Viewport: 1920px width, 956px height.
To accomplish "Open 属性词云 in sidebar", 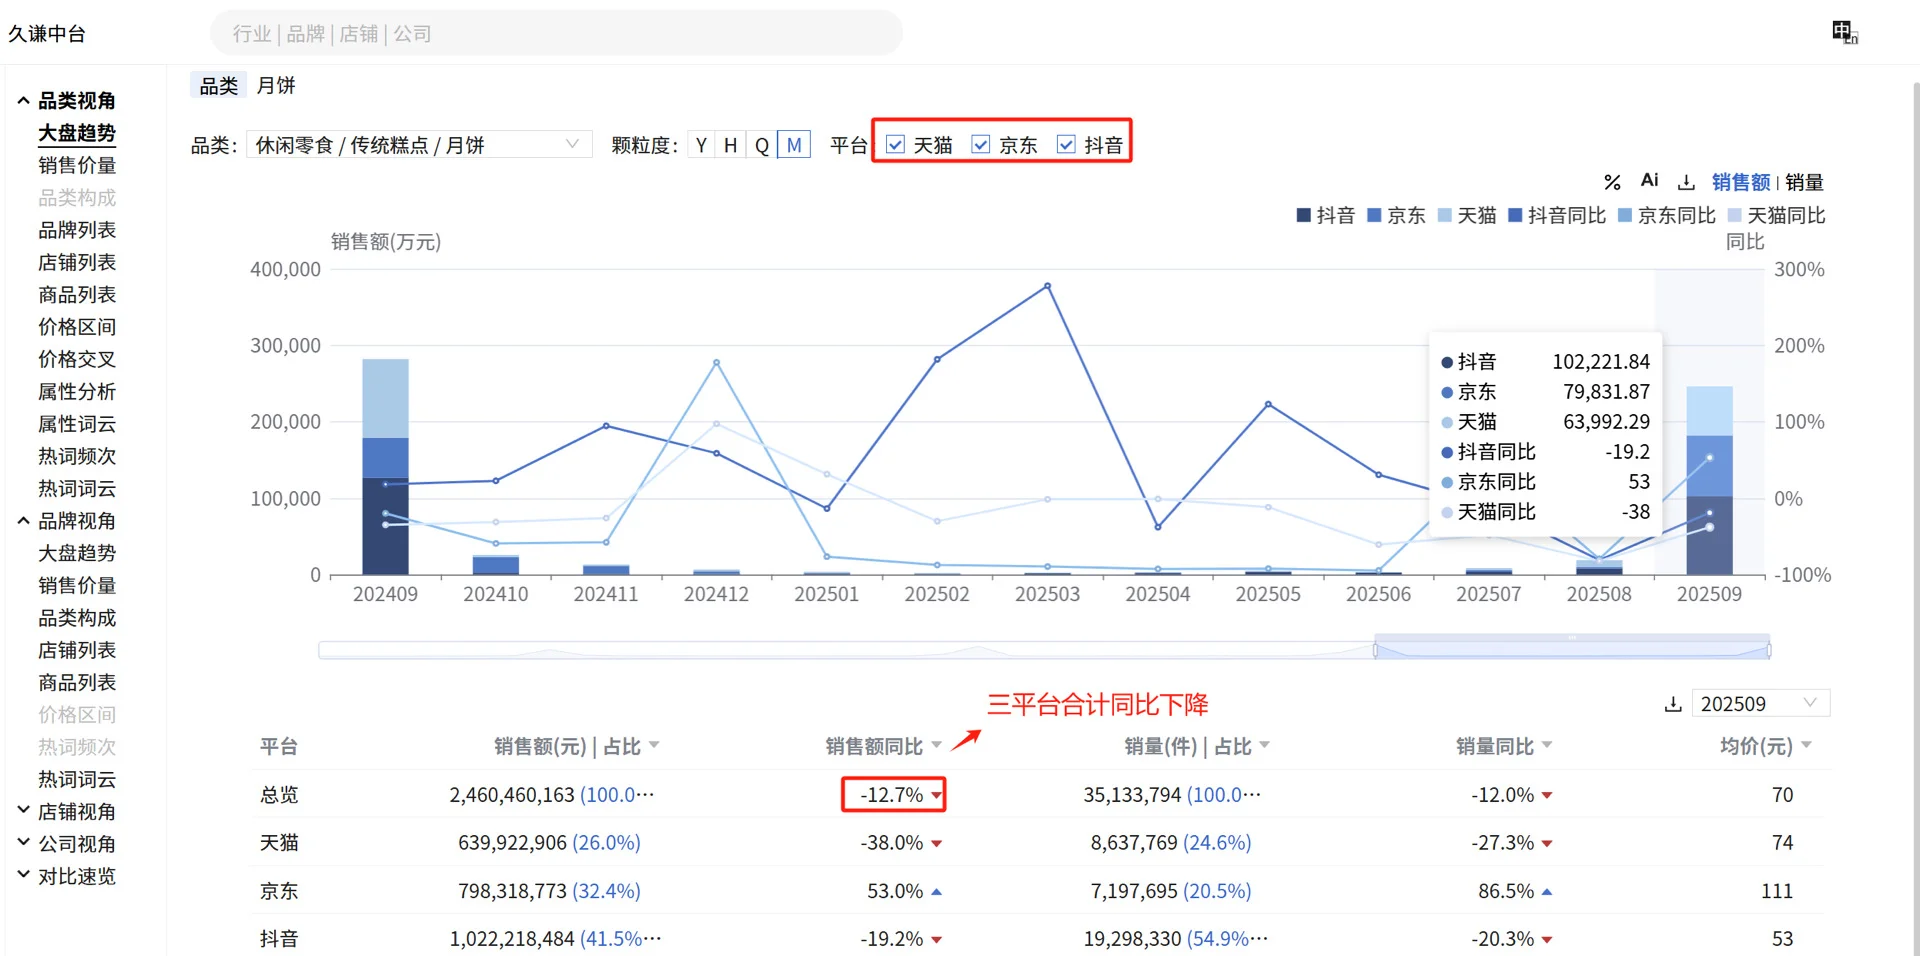I will coord(77,424).
